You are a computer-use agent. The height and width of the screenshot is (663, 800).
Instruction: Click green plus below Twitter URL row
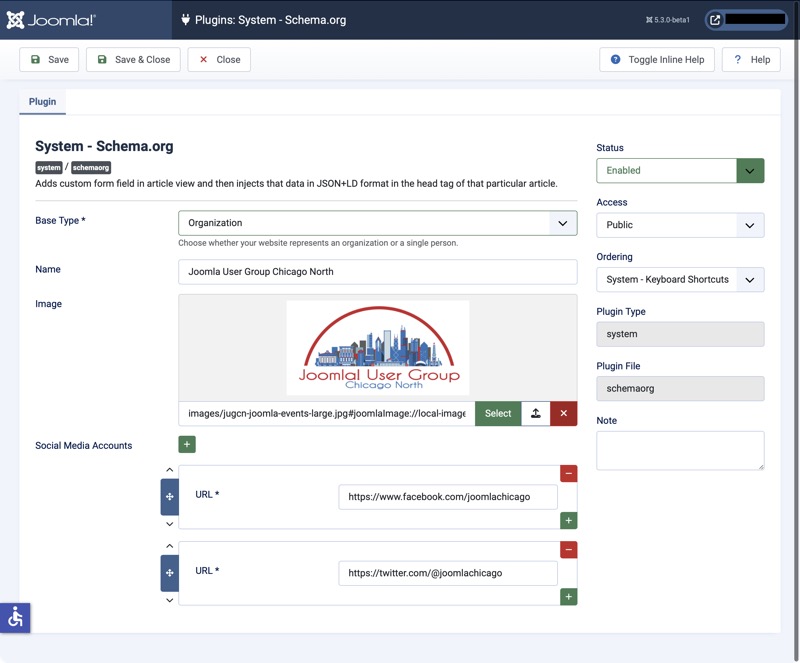click(568, 597)
